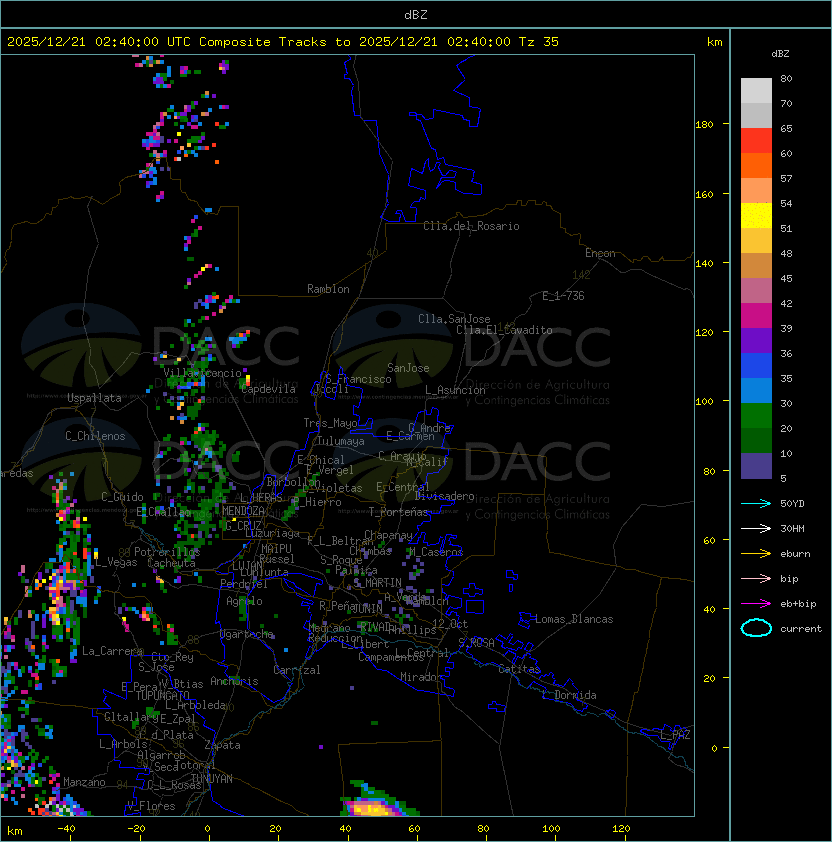Click the 'Manzano' place label
Screen dimensions: 832x842
(84, 782)
